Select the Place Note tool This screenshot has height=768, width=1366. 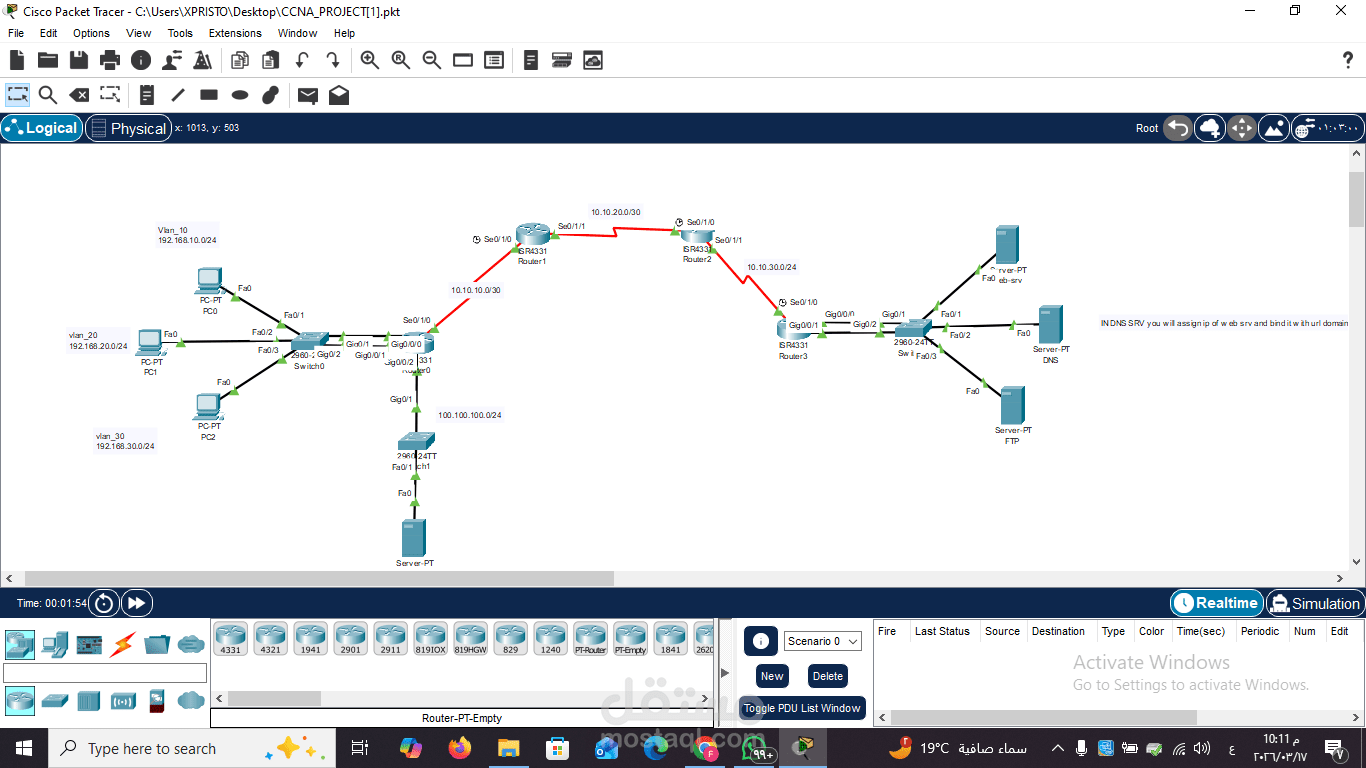pyautogui.click(x=146, y=95)
